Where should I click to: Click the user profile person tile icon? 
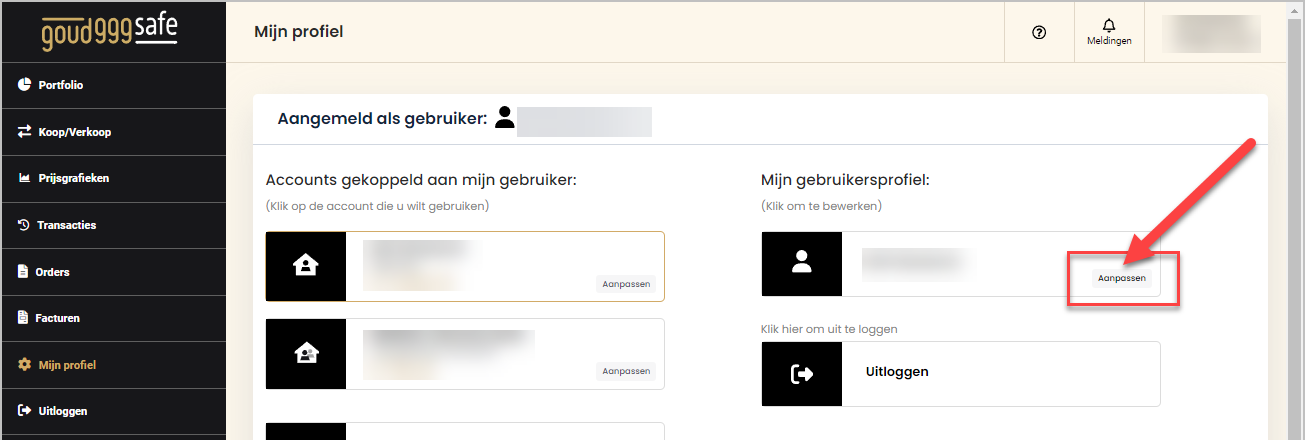click(x=801, y=263)
